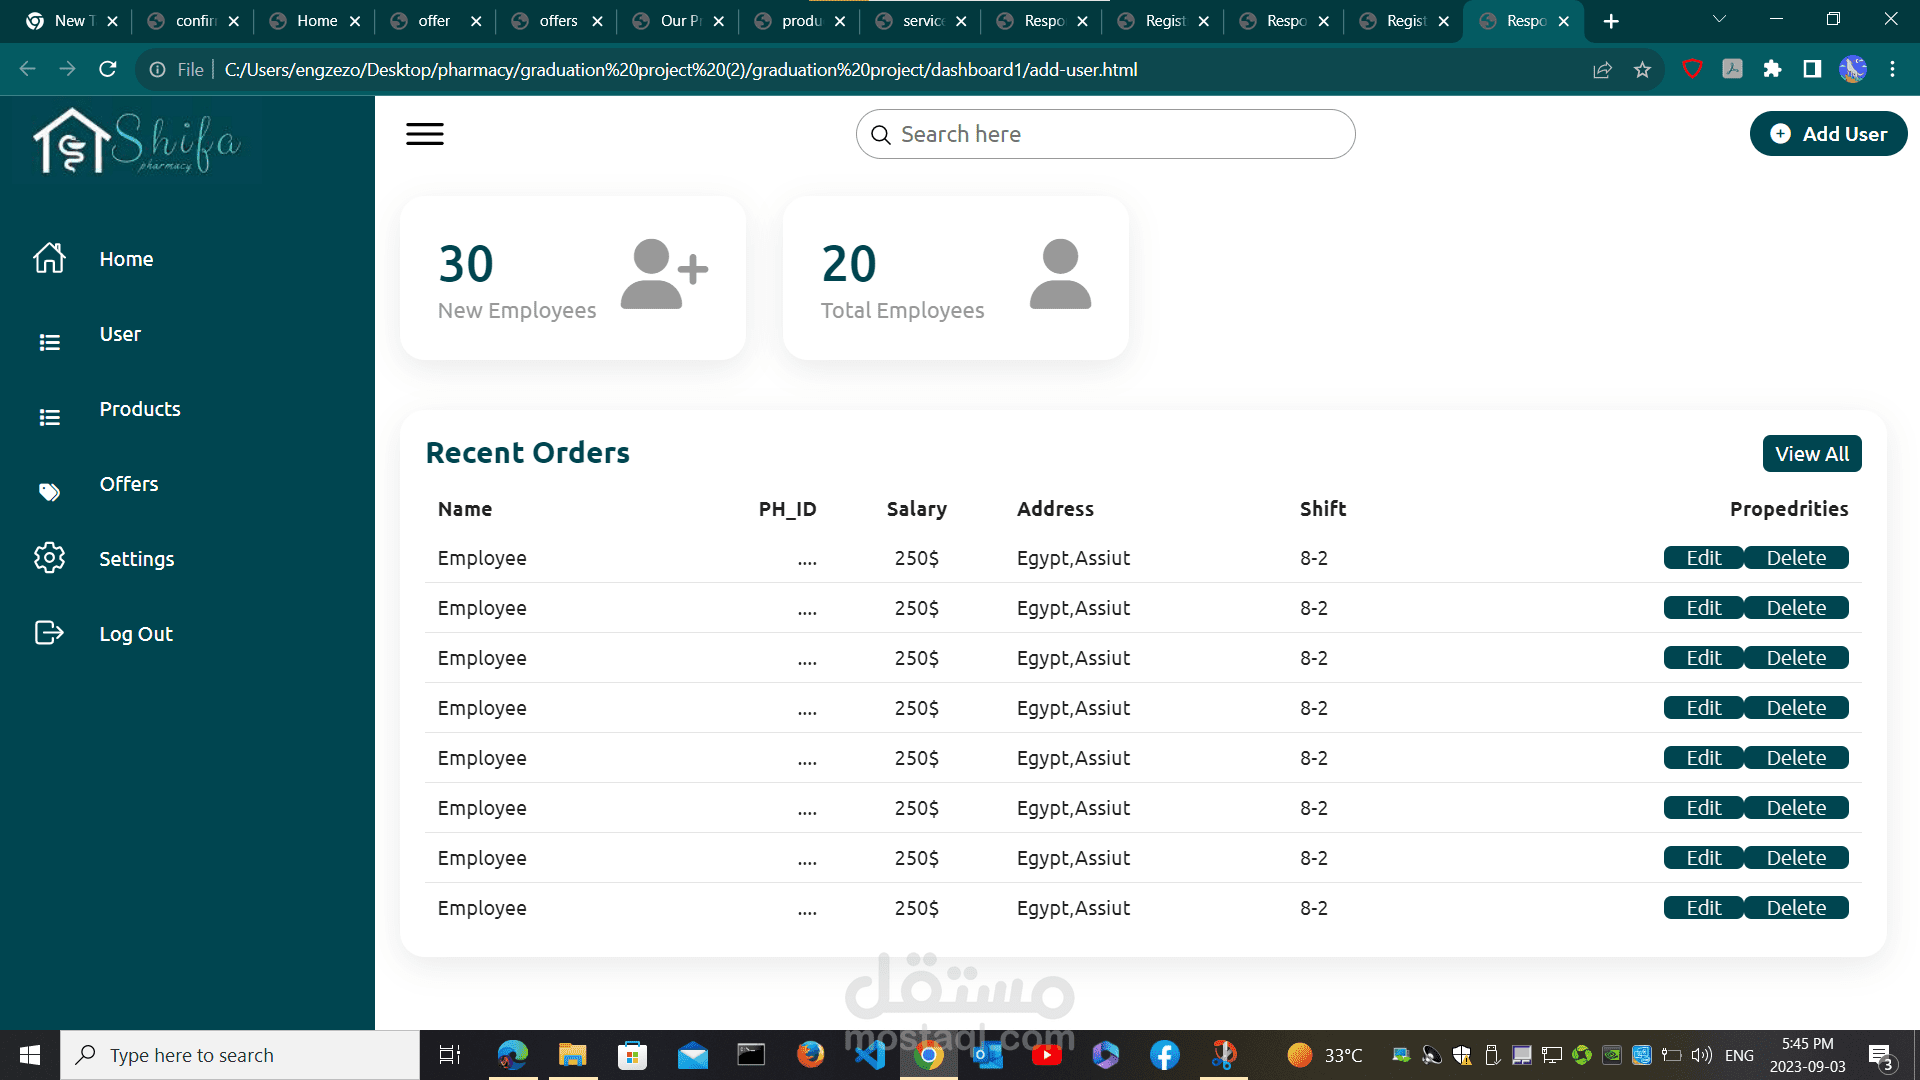Click View All in Recent Orders
Screen dimensions: 1920x1080
tap(1811, 454)
